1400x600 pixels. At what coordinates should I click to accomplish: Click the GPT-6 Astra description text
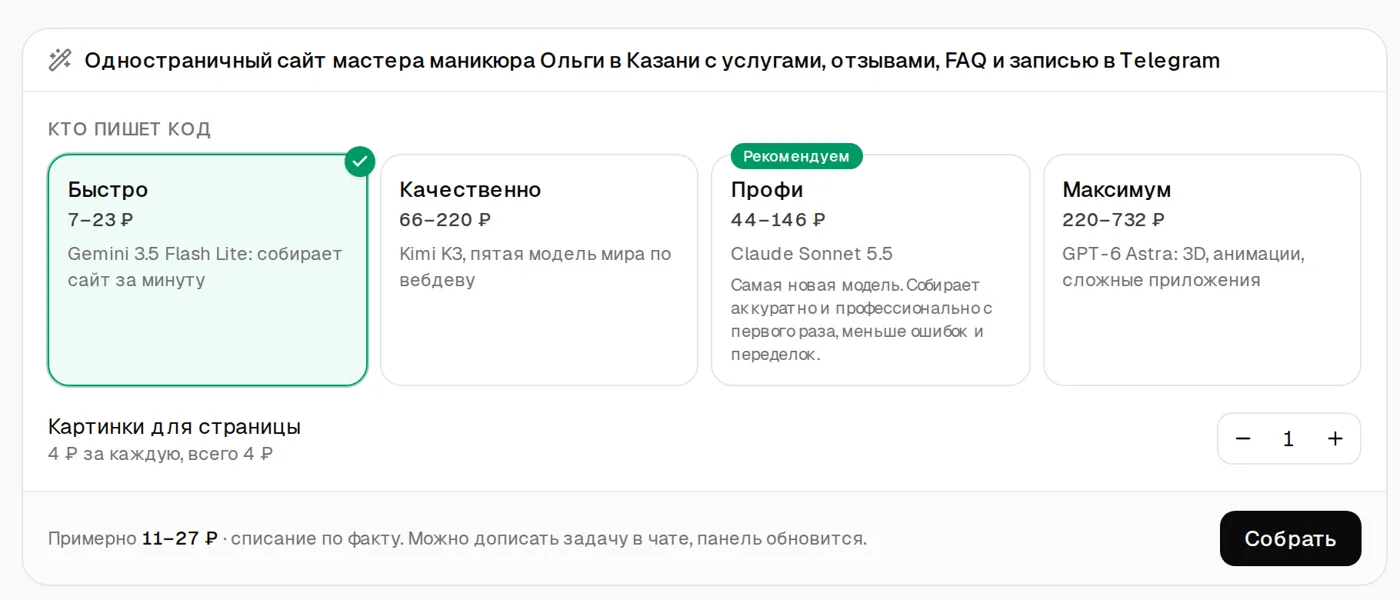click(1183, 267)
